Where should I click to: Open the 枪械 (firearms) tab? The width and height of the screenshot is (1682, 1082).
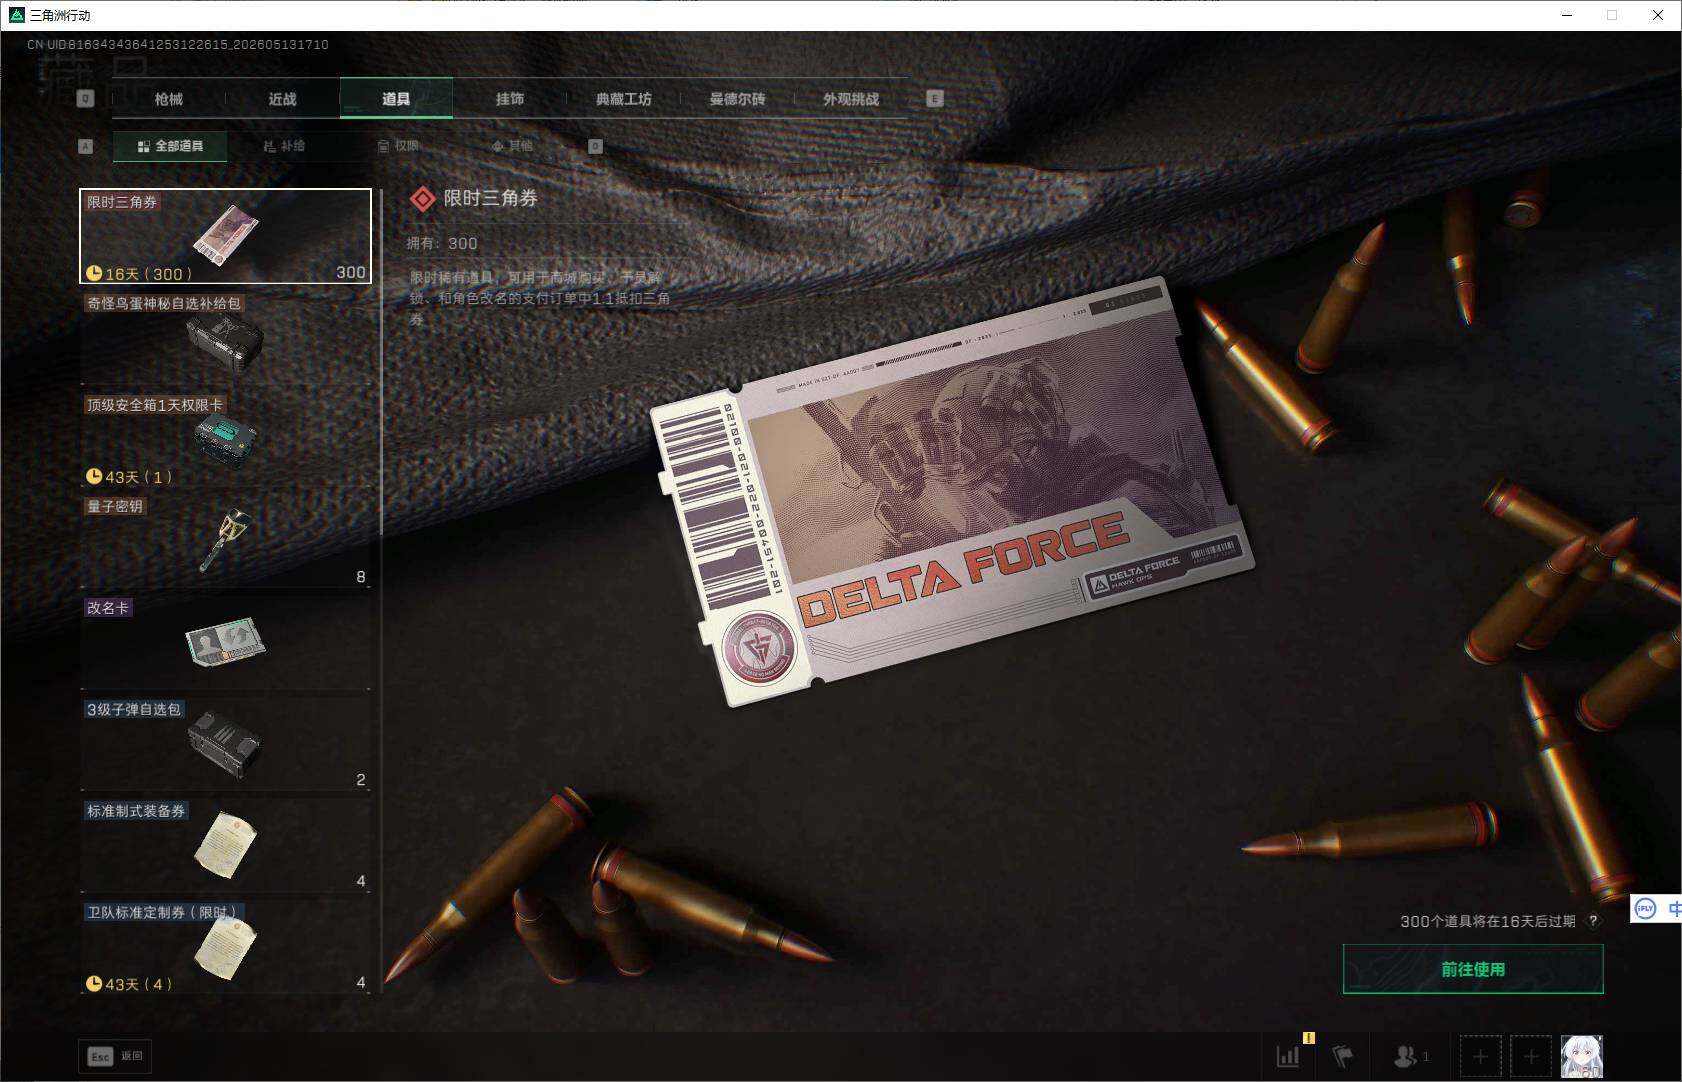point(169,99)
